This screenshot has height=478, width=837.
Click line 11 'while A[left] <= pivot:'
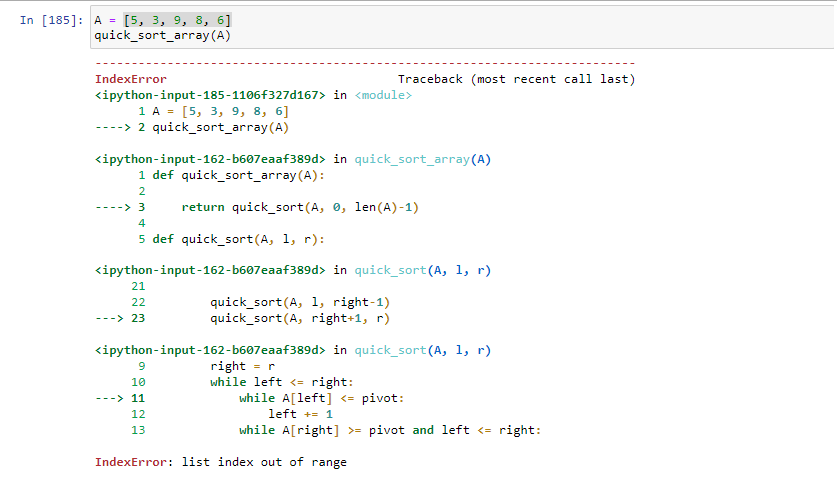point(321,398)
